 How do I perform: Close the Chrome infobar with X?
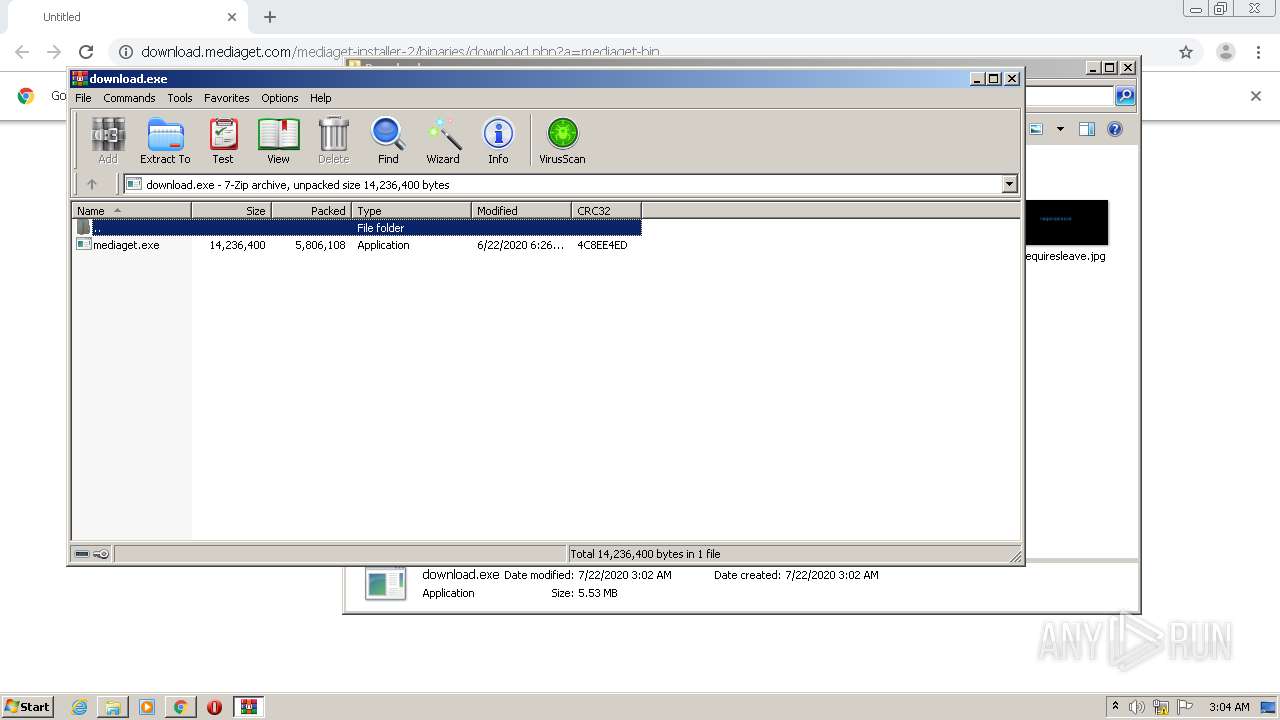[1256, 96]
